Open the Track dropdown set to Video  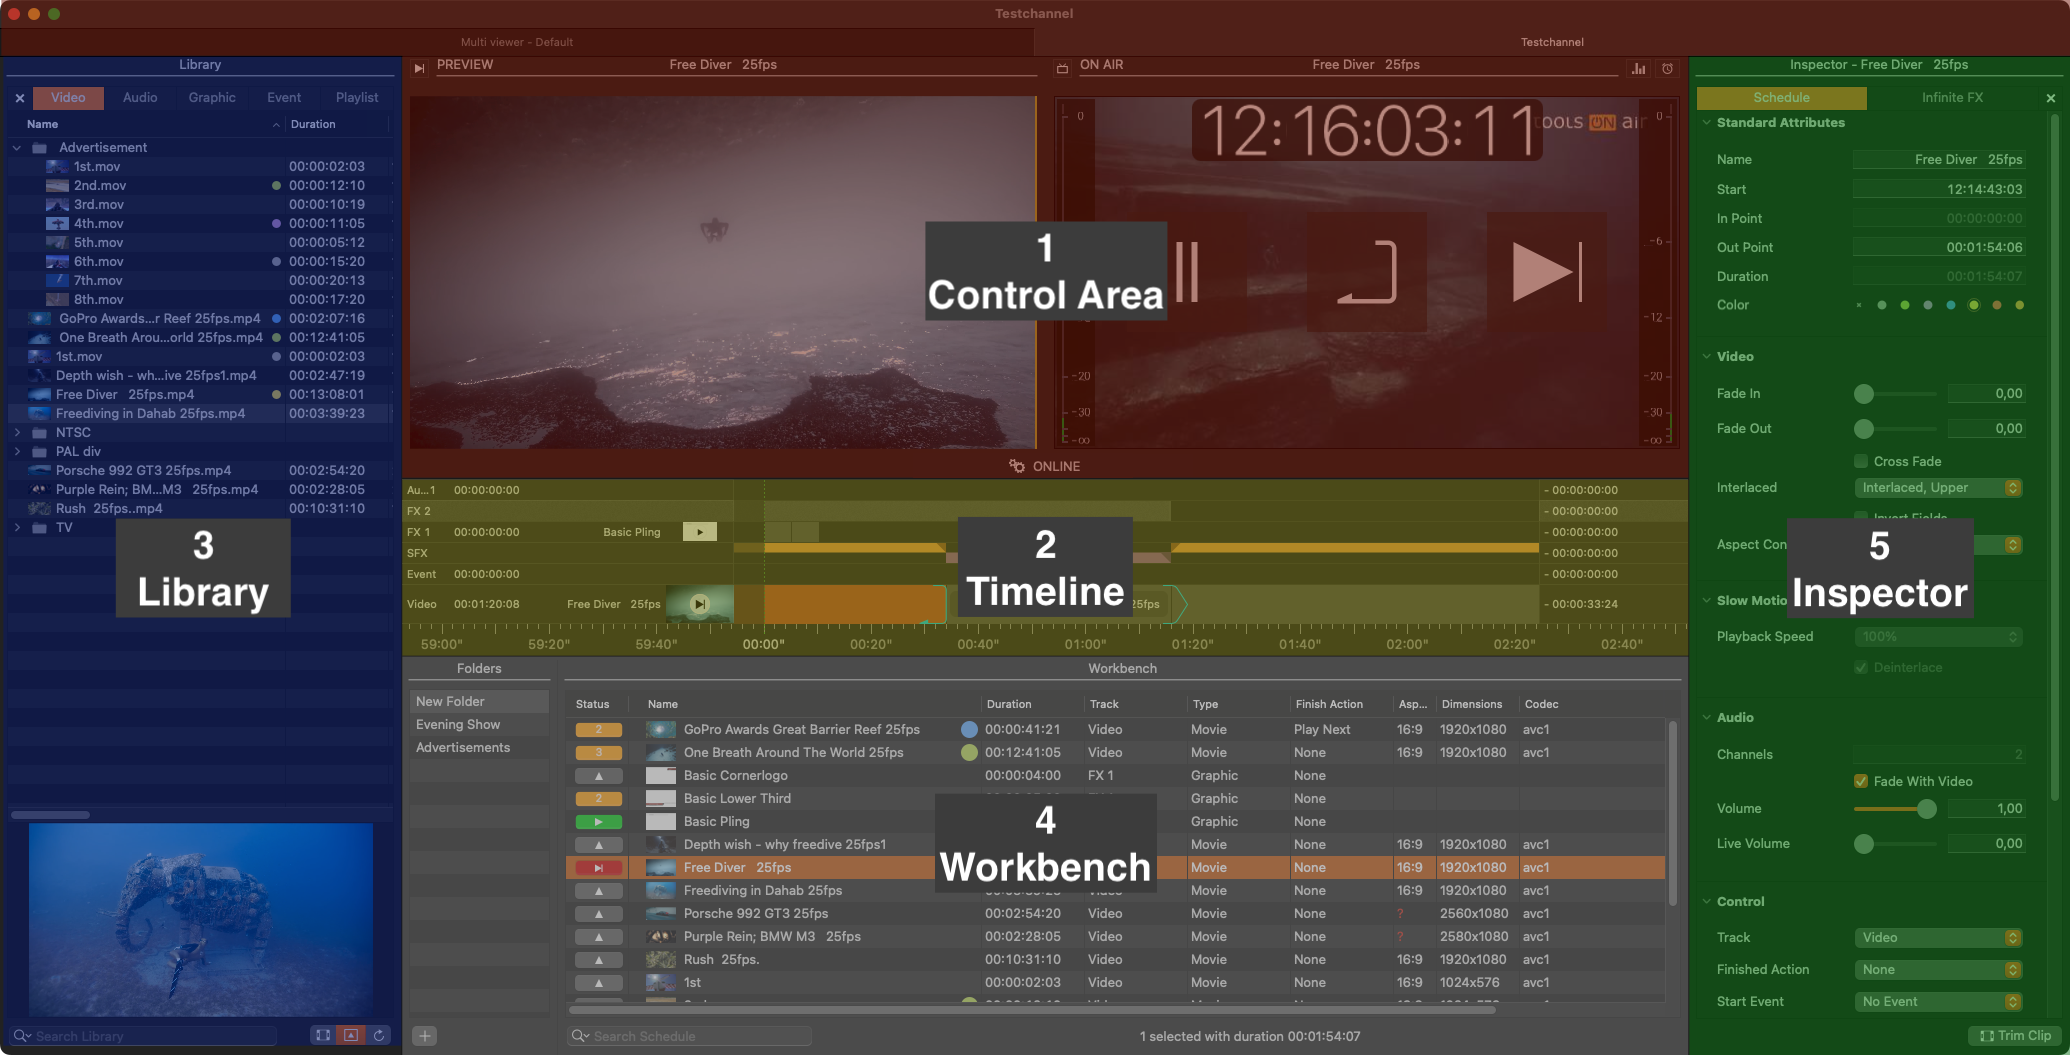[1938, 938]
